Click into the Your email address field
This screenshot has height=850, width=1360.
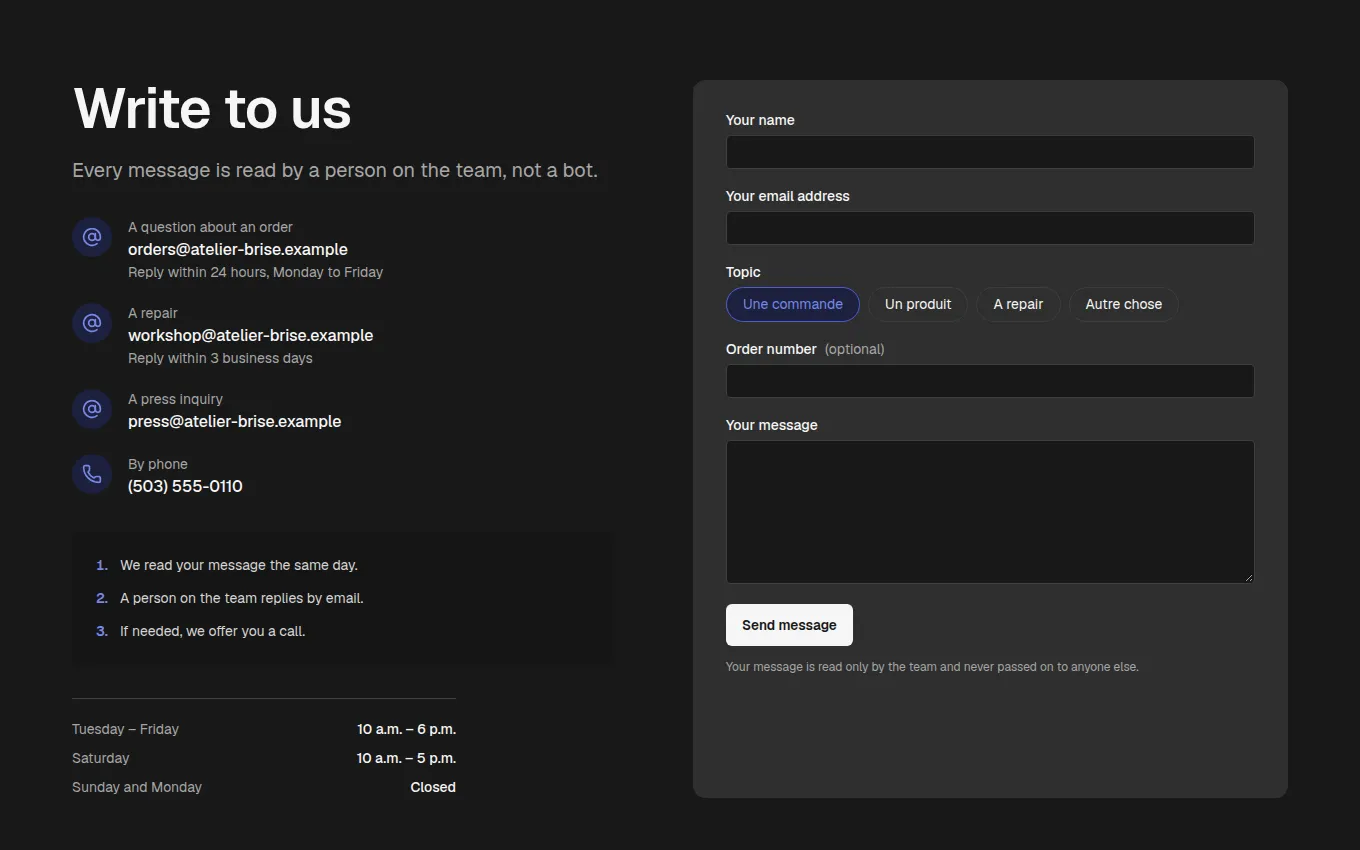click(990, 228)
